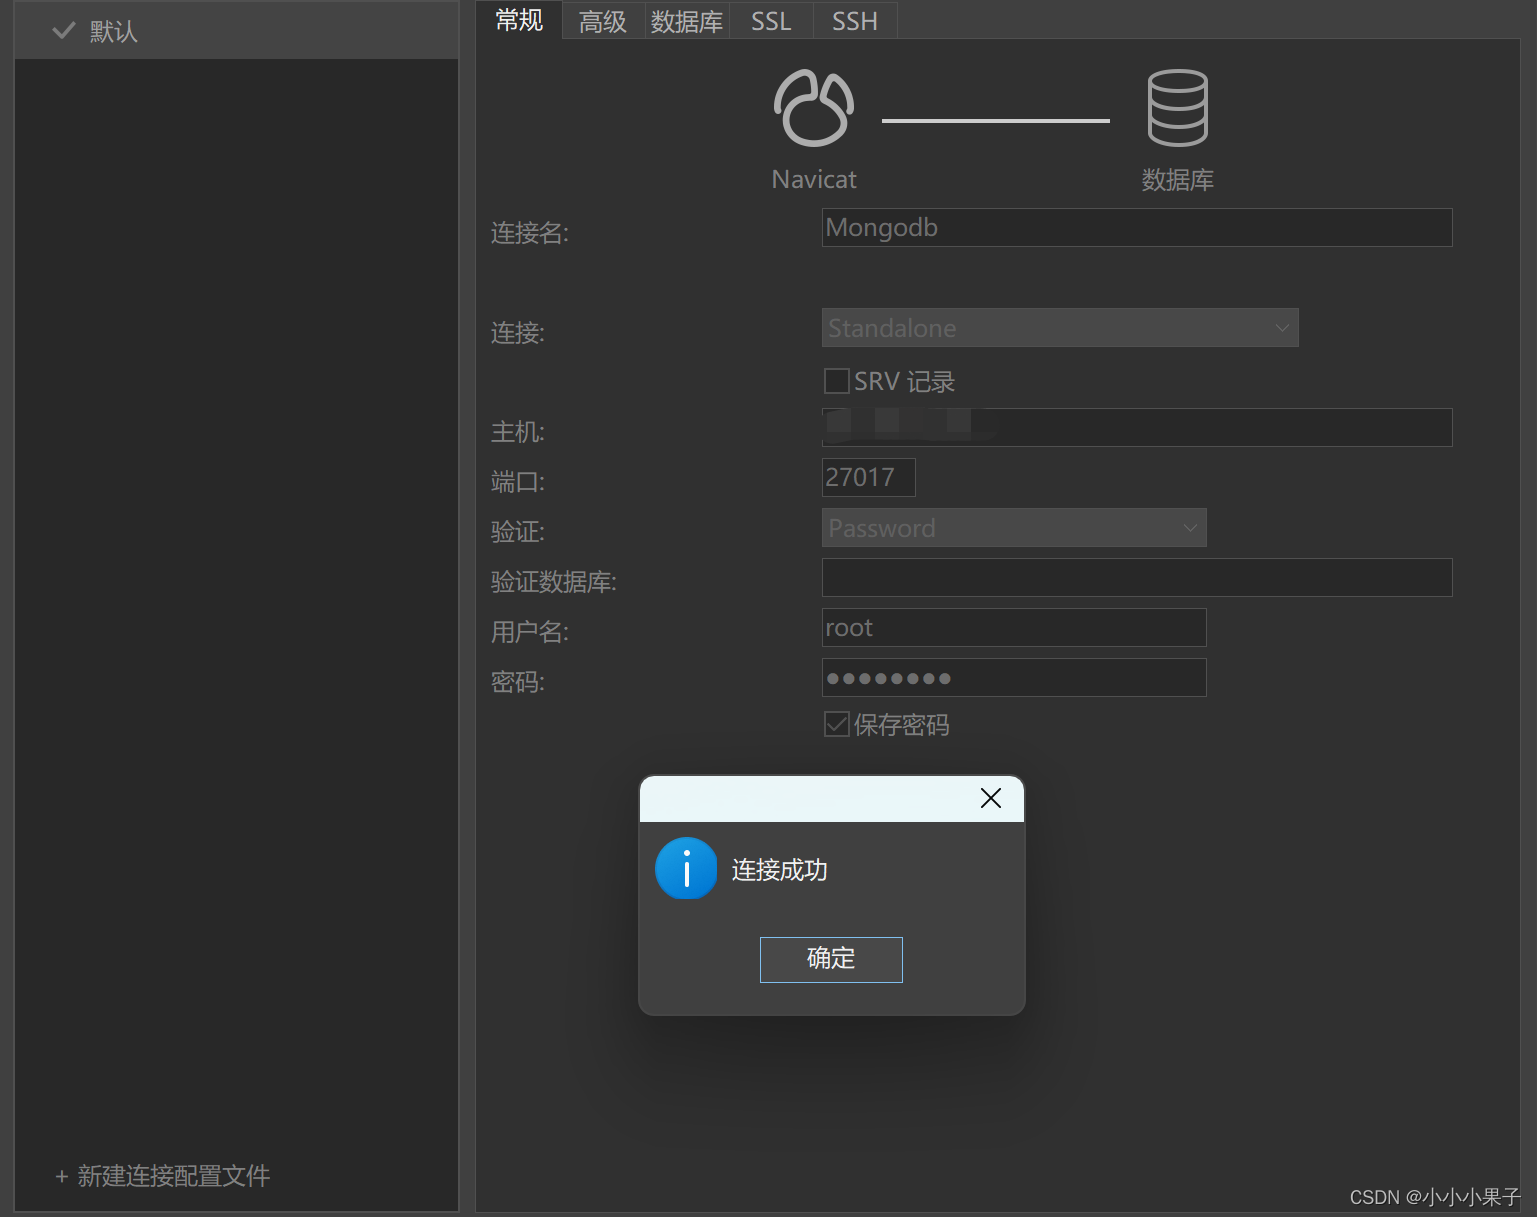1537x1217 pixels.
Task: Switch to the 高级 tab
Action: [x=602, y=20]
